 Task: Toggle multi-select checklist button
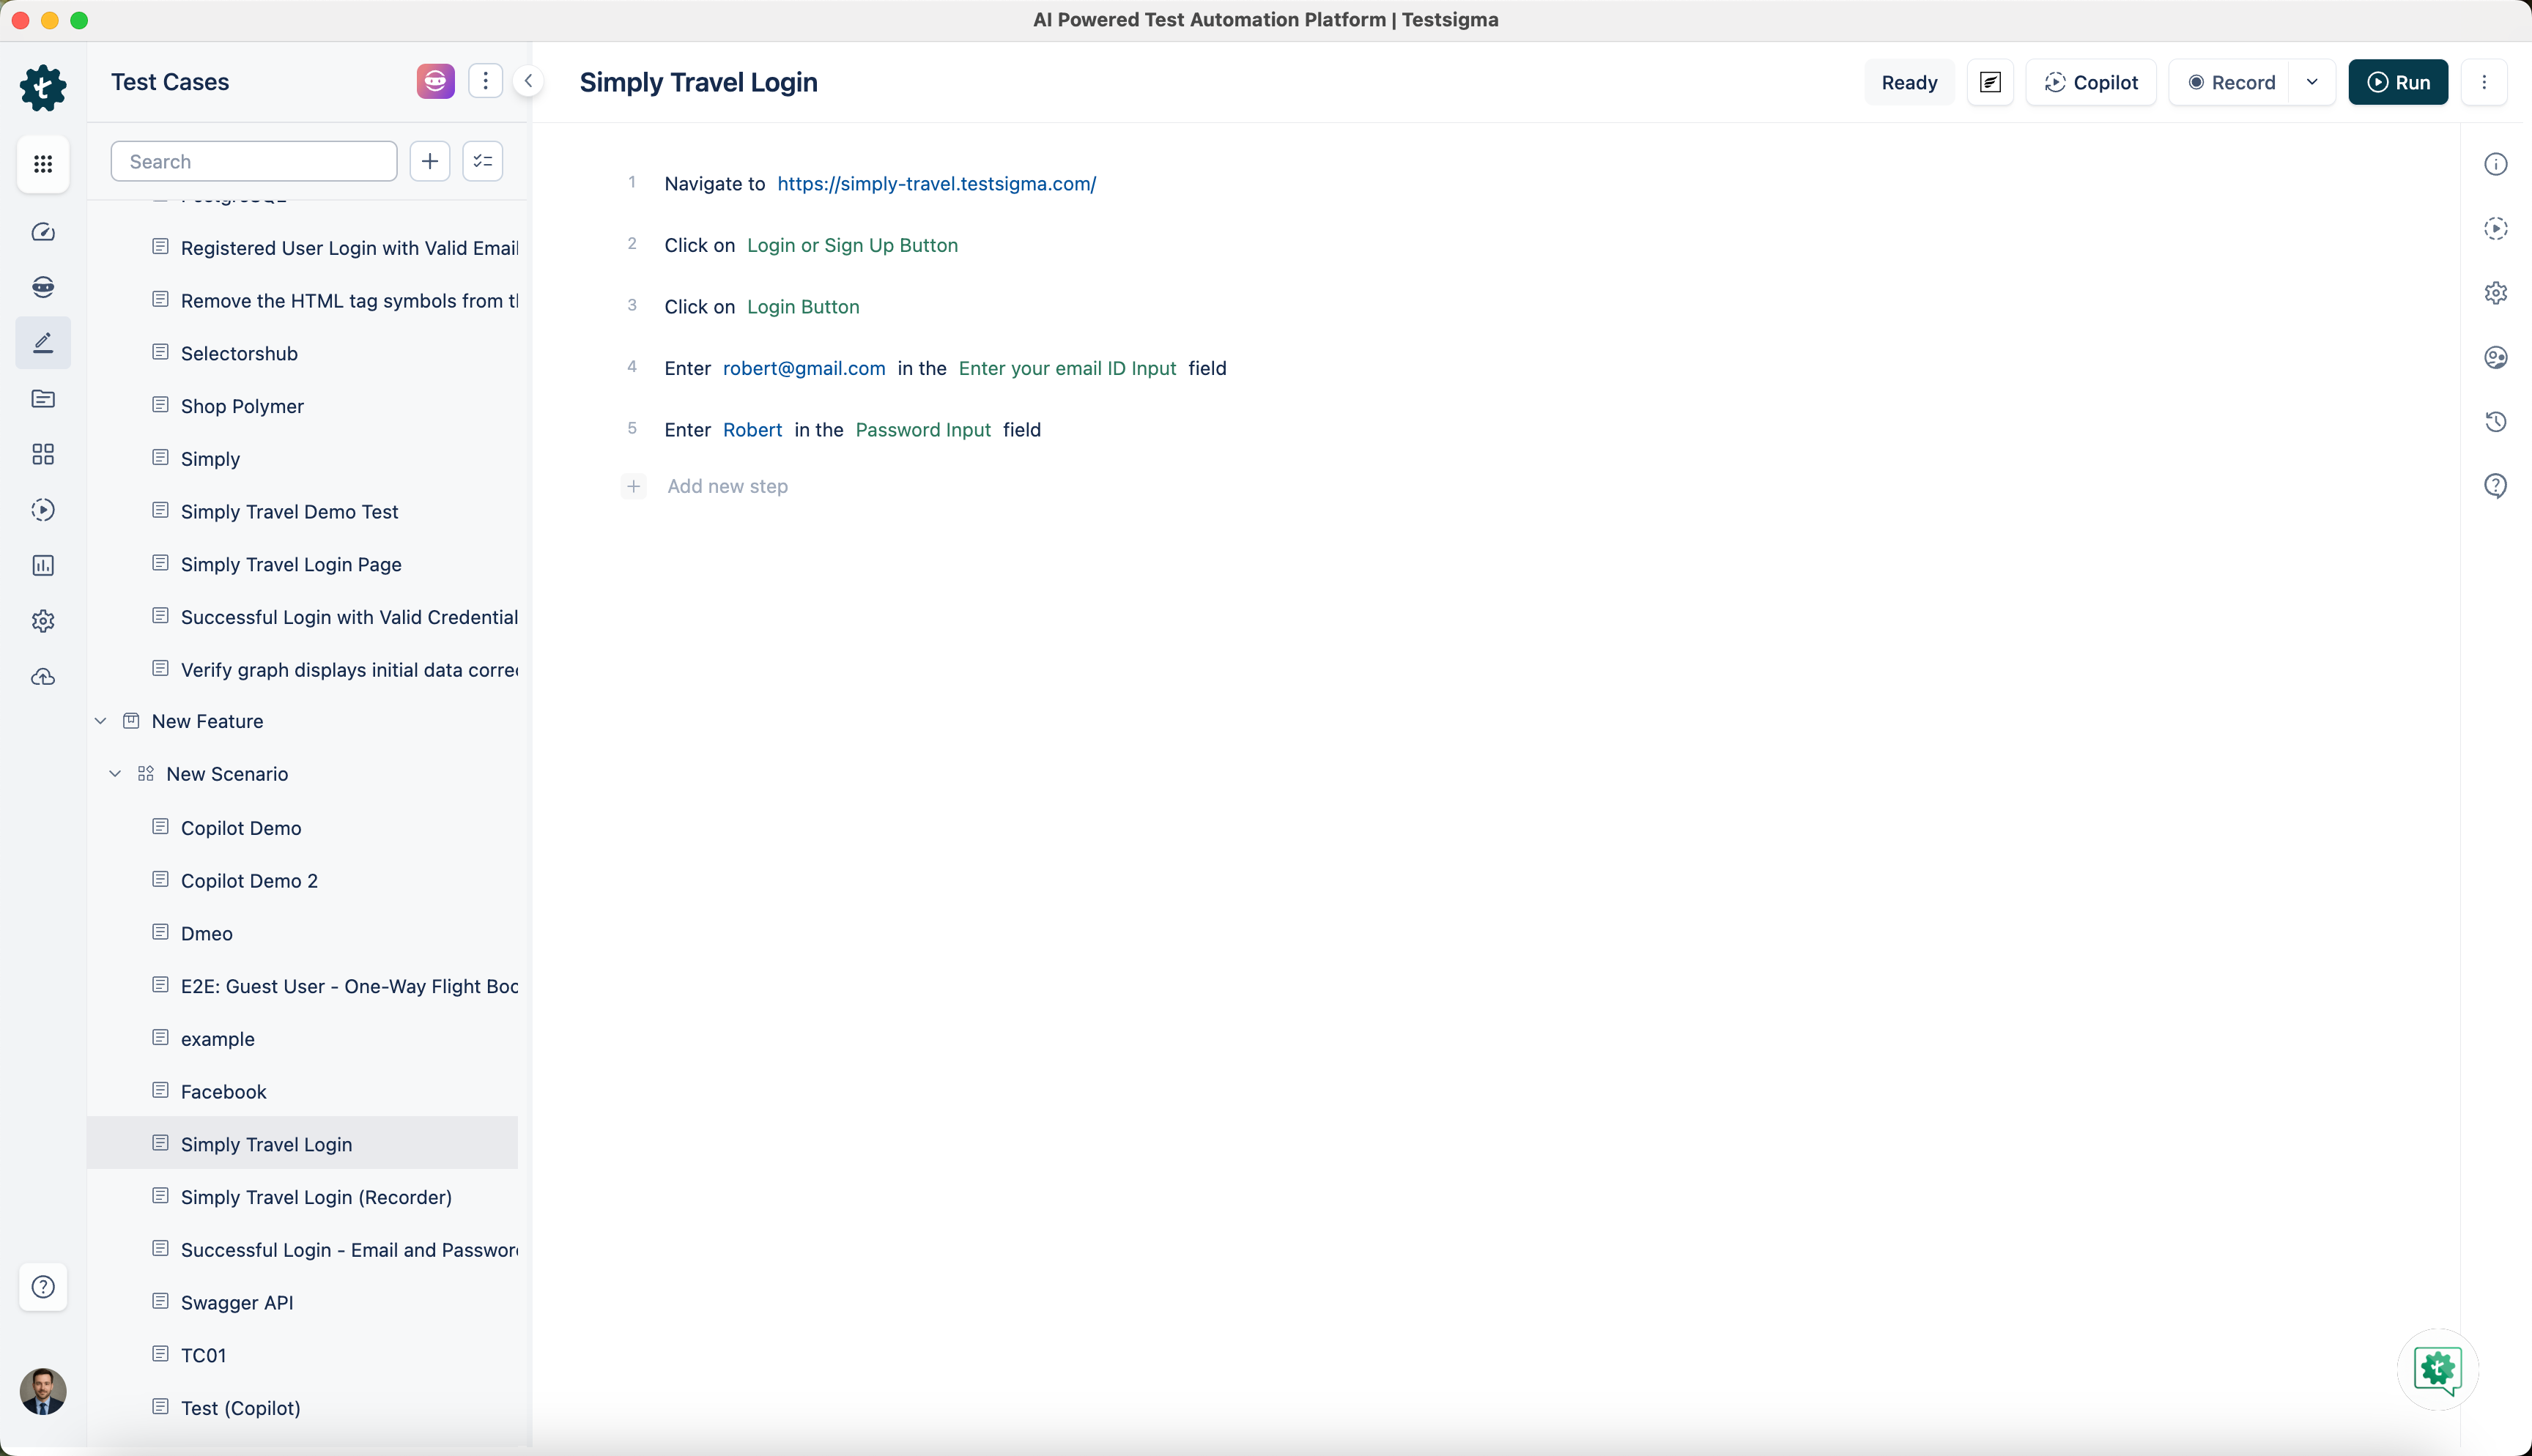pyautogui.click(x=483, y=161)
